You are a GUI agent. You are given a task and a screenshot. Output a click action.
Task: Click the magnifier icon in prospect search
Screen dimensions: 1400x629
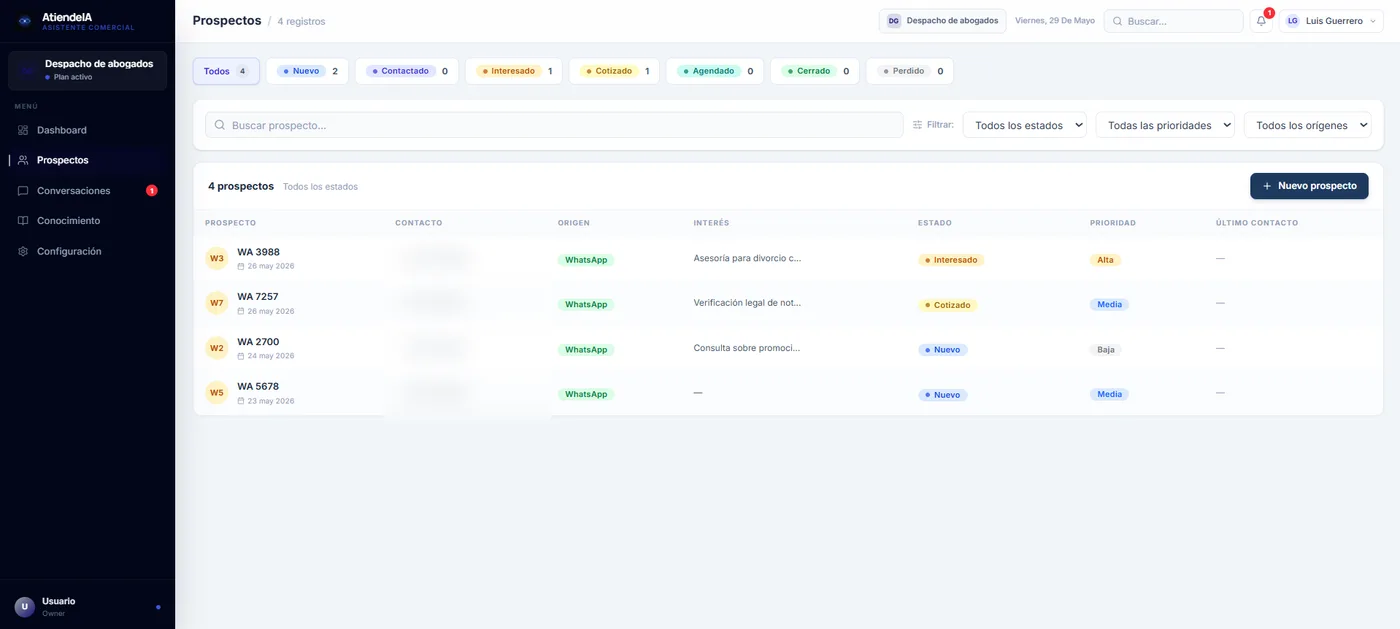pos(220,125)
